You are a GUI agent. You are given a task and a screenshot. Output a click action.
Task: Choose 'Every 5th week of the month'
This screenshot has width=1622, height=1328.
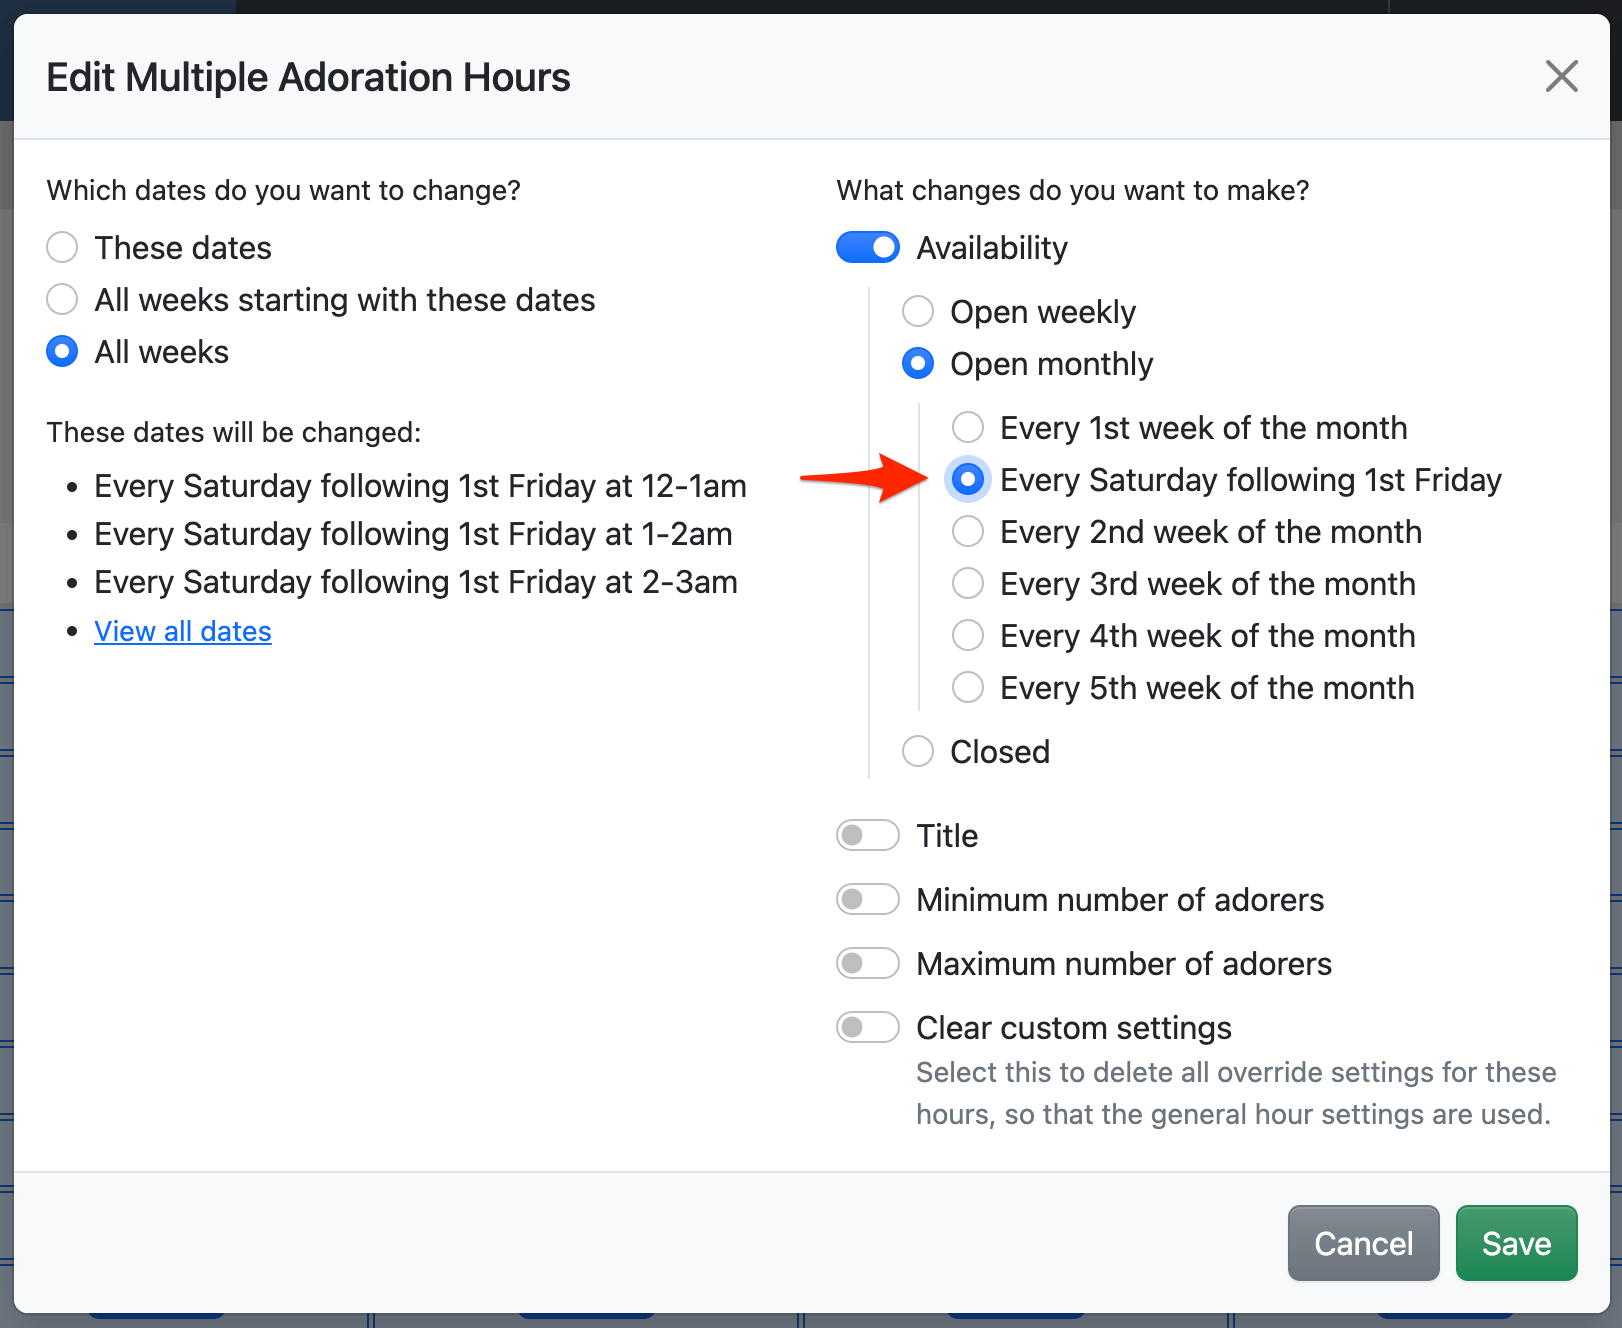click(x=968, y=688)
